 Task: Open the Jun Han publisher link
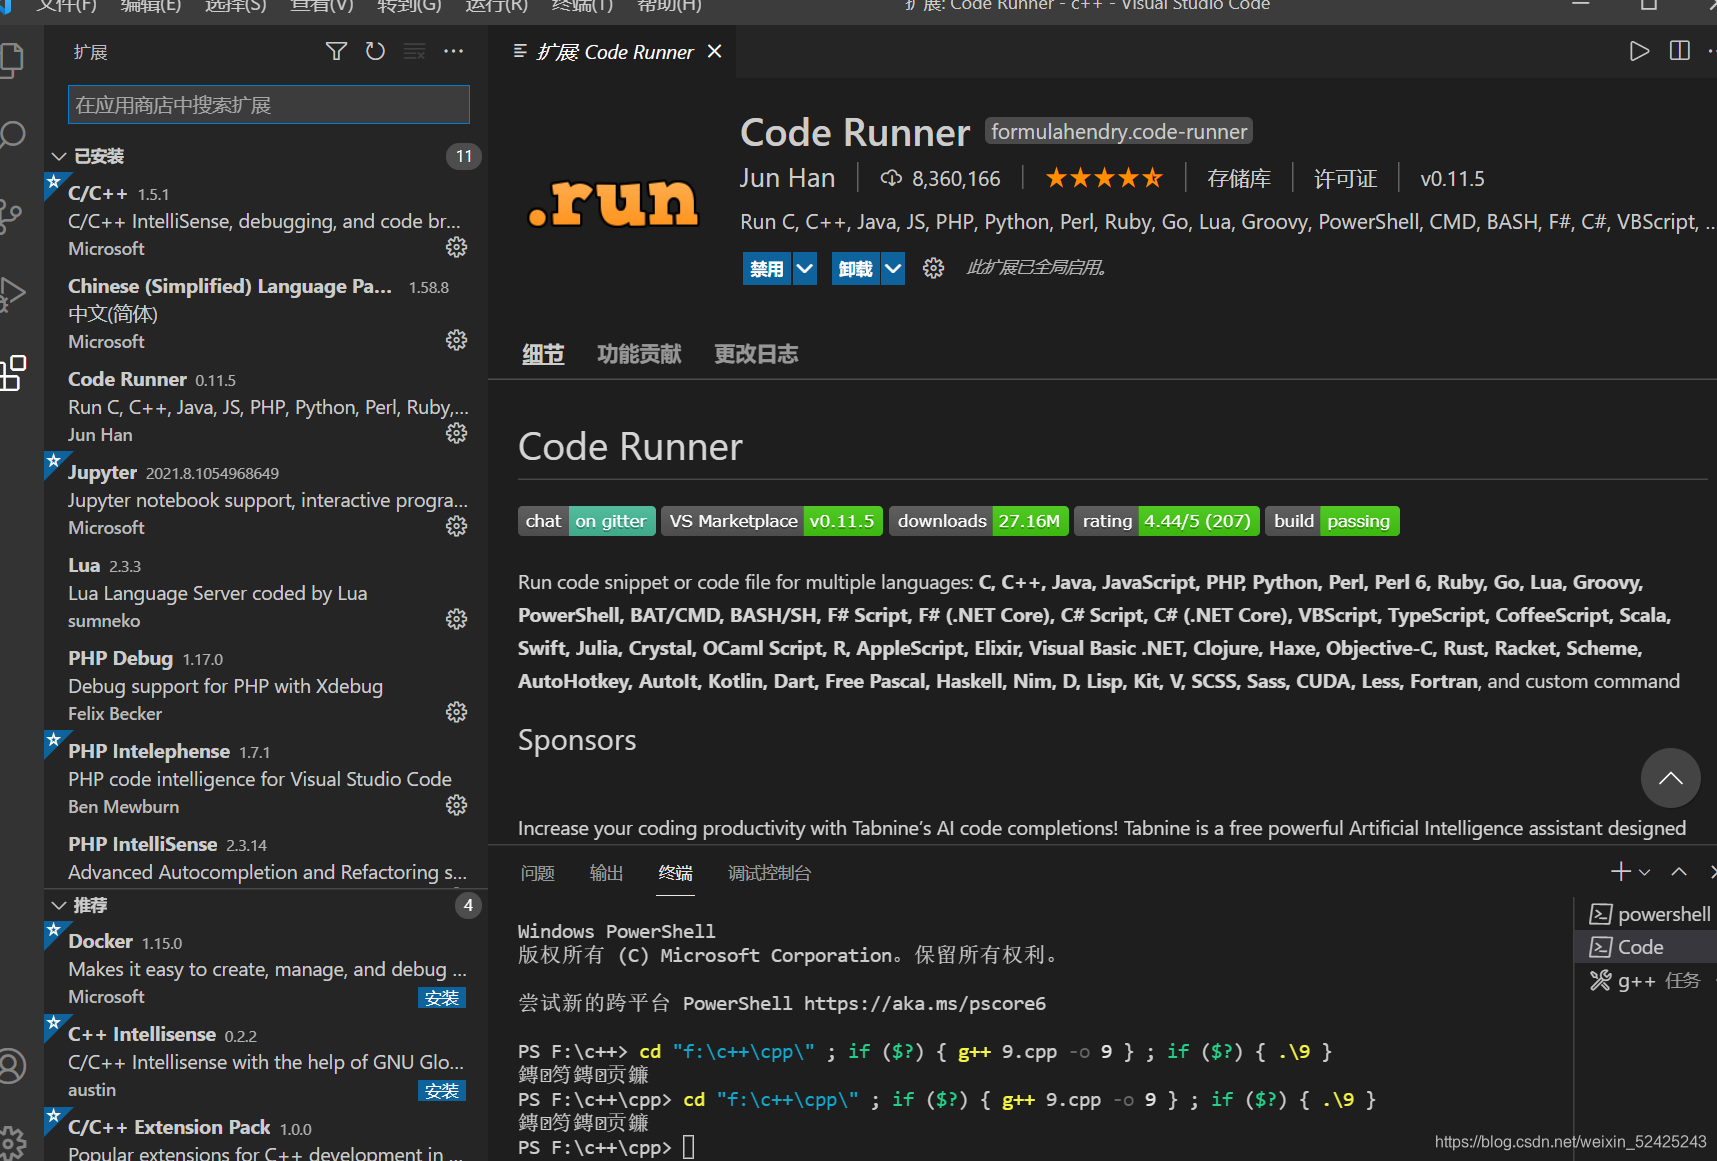(787, 178)
